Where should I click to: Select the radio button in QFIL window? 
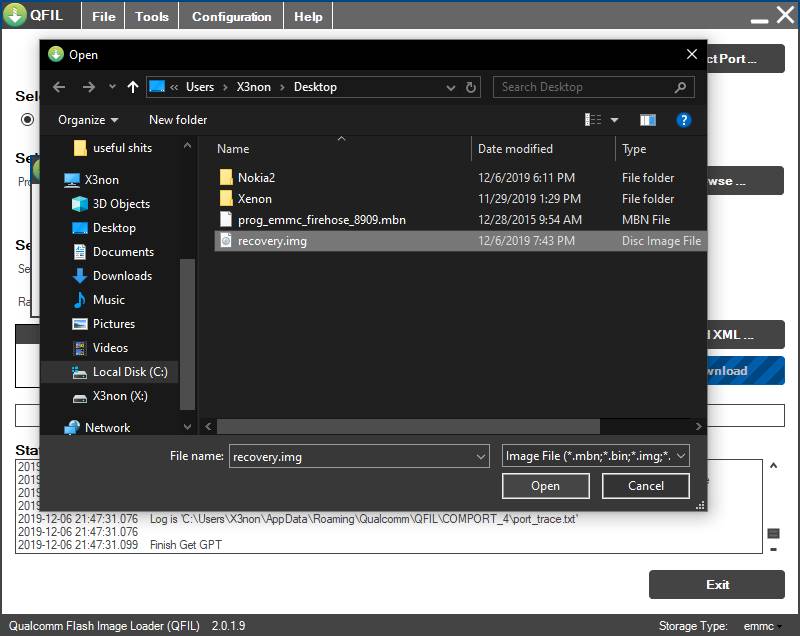(x=28, y=119)
